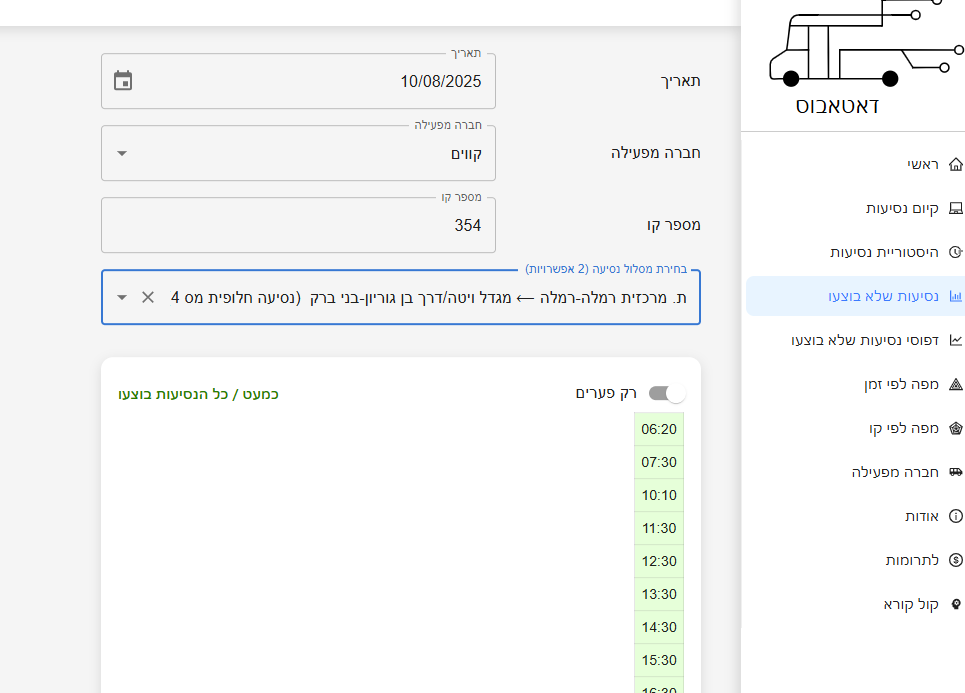Clear the selected route with X
The width and height of the screenshot is (965, 693).
[x=148, y=297]
